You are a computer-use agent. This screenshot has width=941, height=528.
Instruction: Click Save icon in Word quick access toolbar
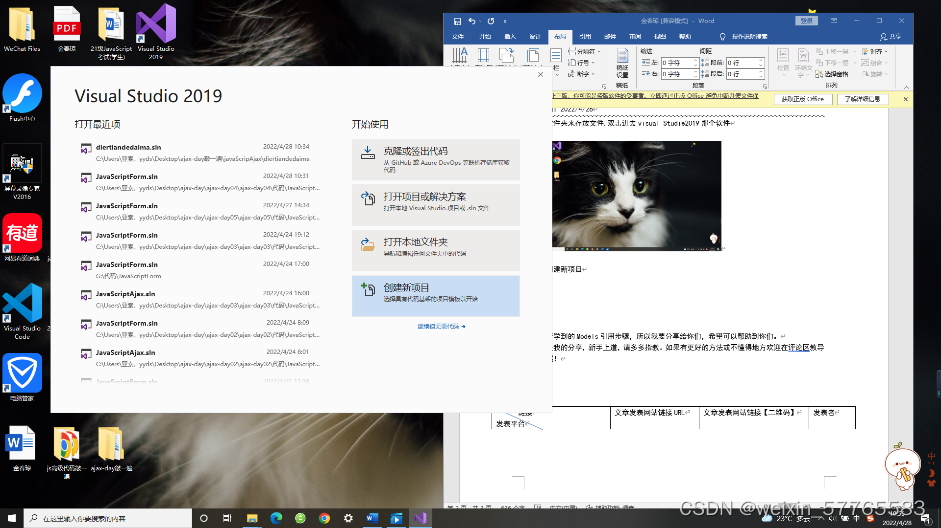click(x=457, y=21)
